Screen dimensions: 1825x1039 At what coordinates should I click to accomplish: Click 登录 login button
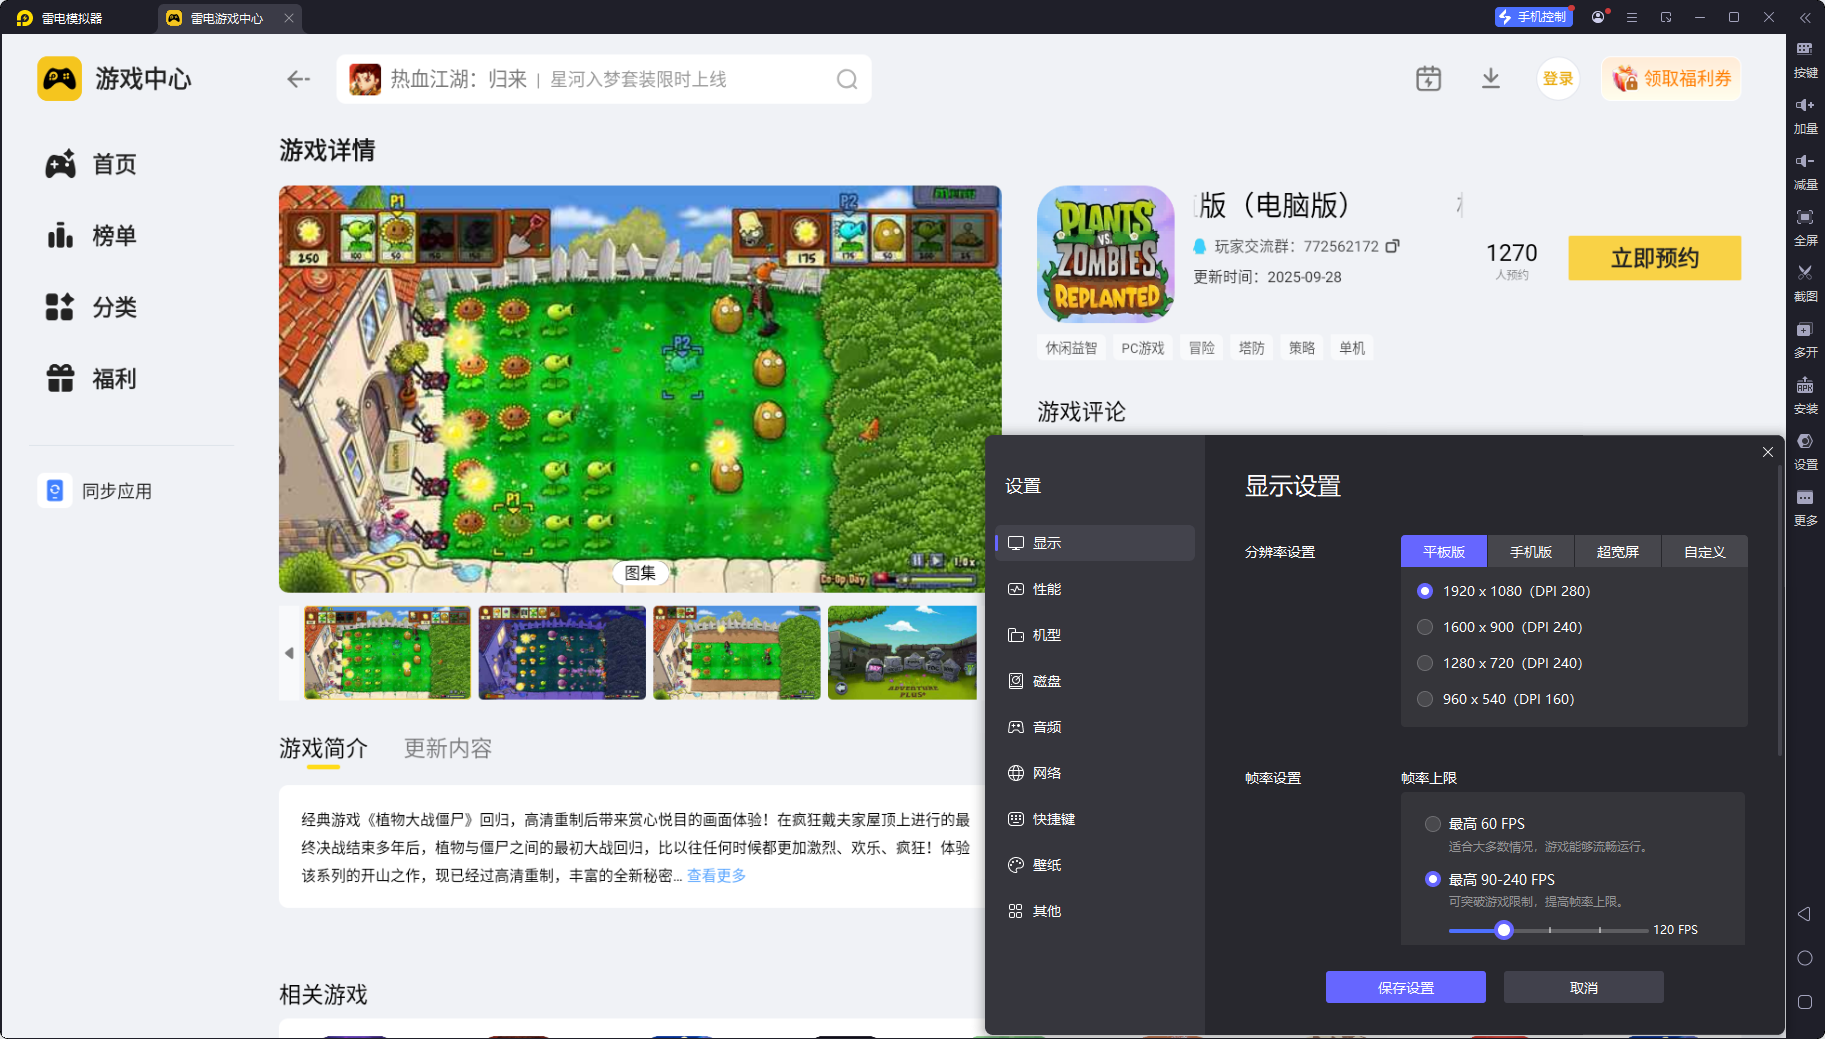coord(1558,79)
